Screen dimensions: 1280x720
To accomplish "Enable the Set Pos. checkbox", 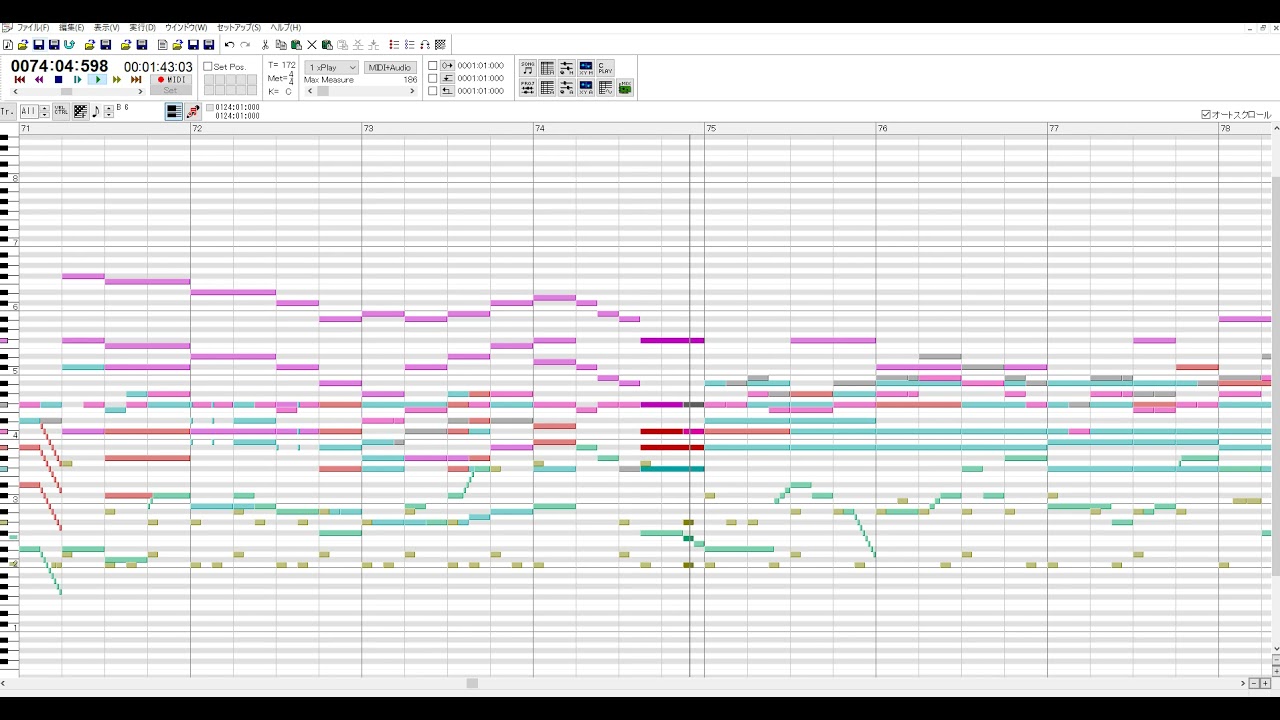I will click(x=208, y=67).
